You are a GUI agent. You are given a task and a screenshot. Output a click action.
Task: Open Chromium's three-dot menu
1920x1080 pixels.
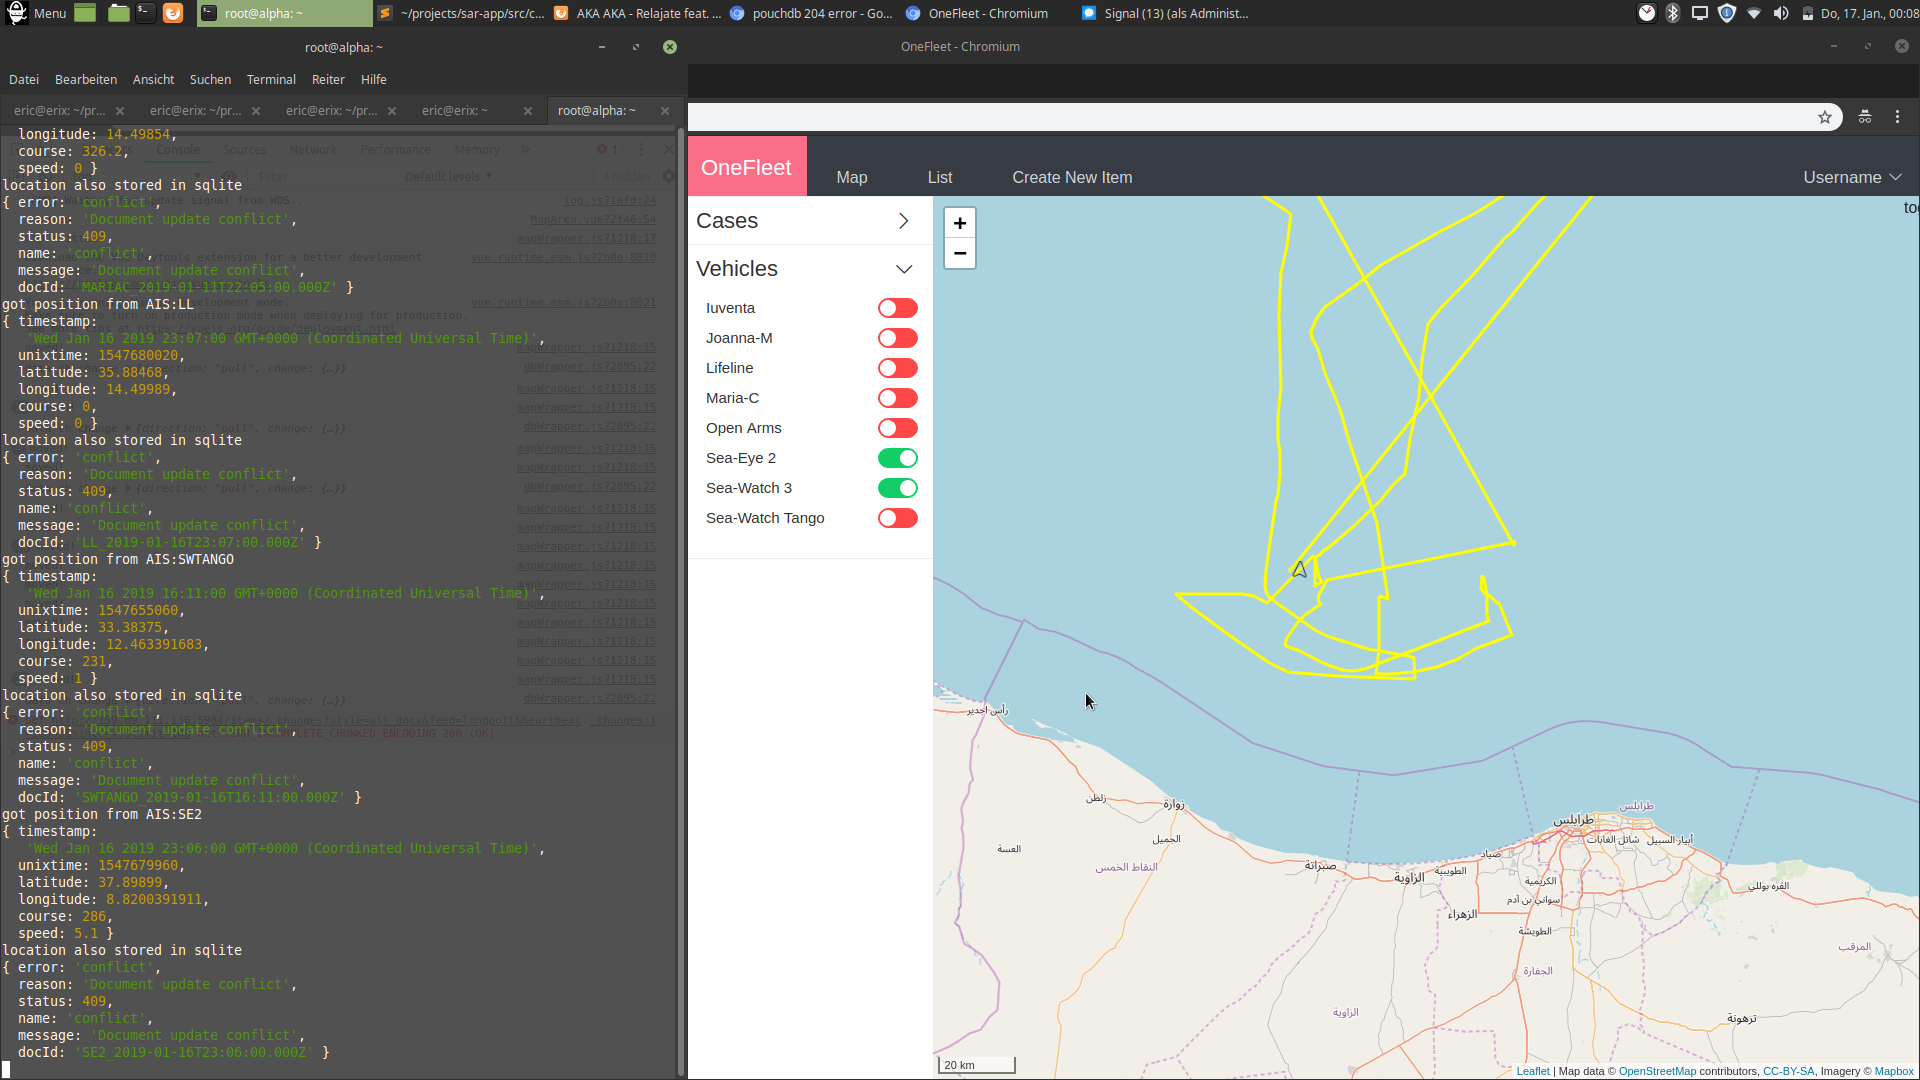[x=1897, y=117]
